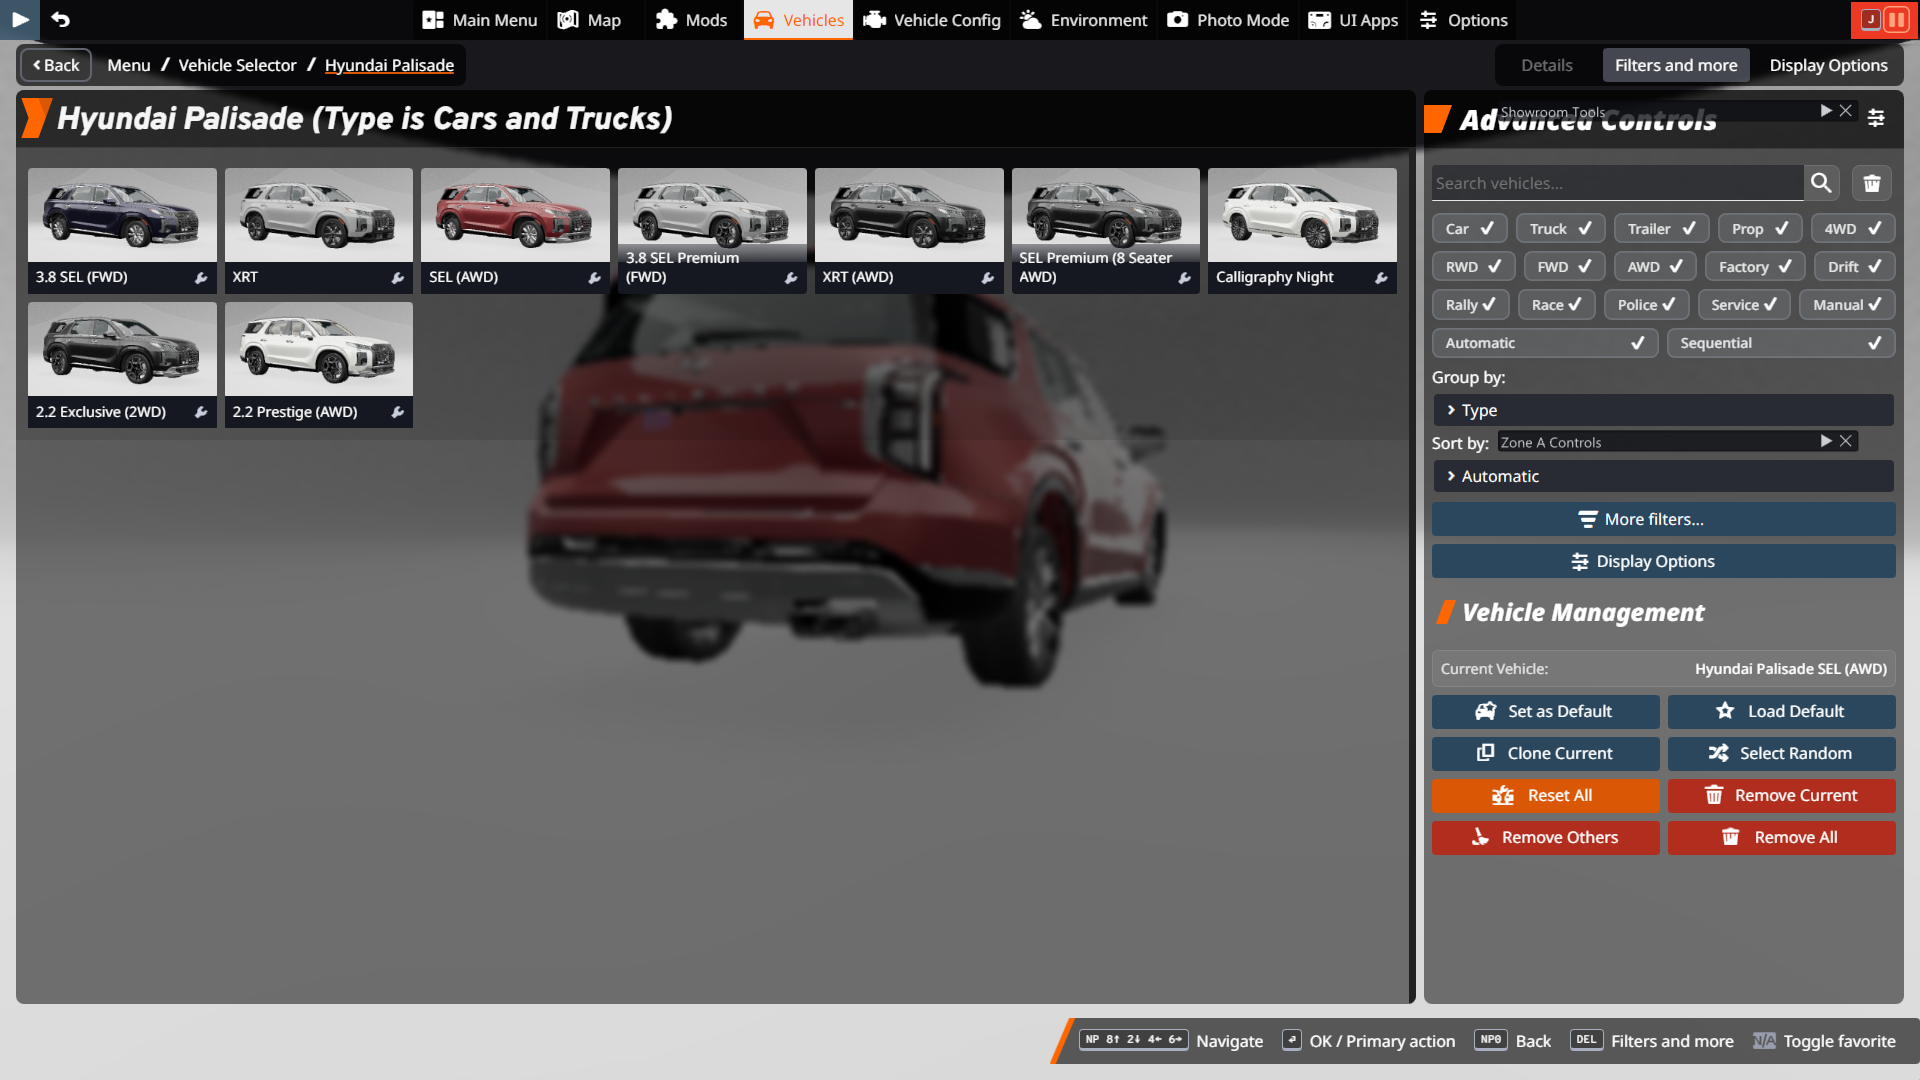Open the Mods tab

coord(691,20)
